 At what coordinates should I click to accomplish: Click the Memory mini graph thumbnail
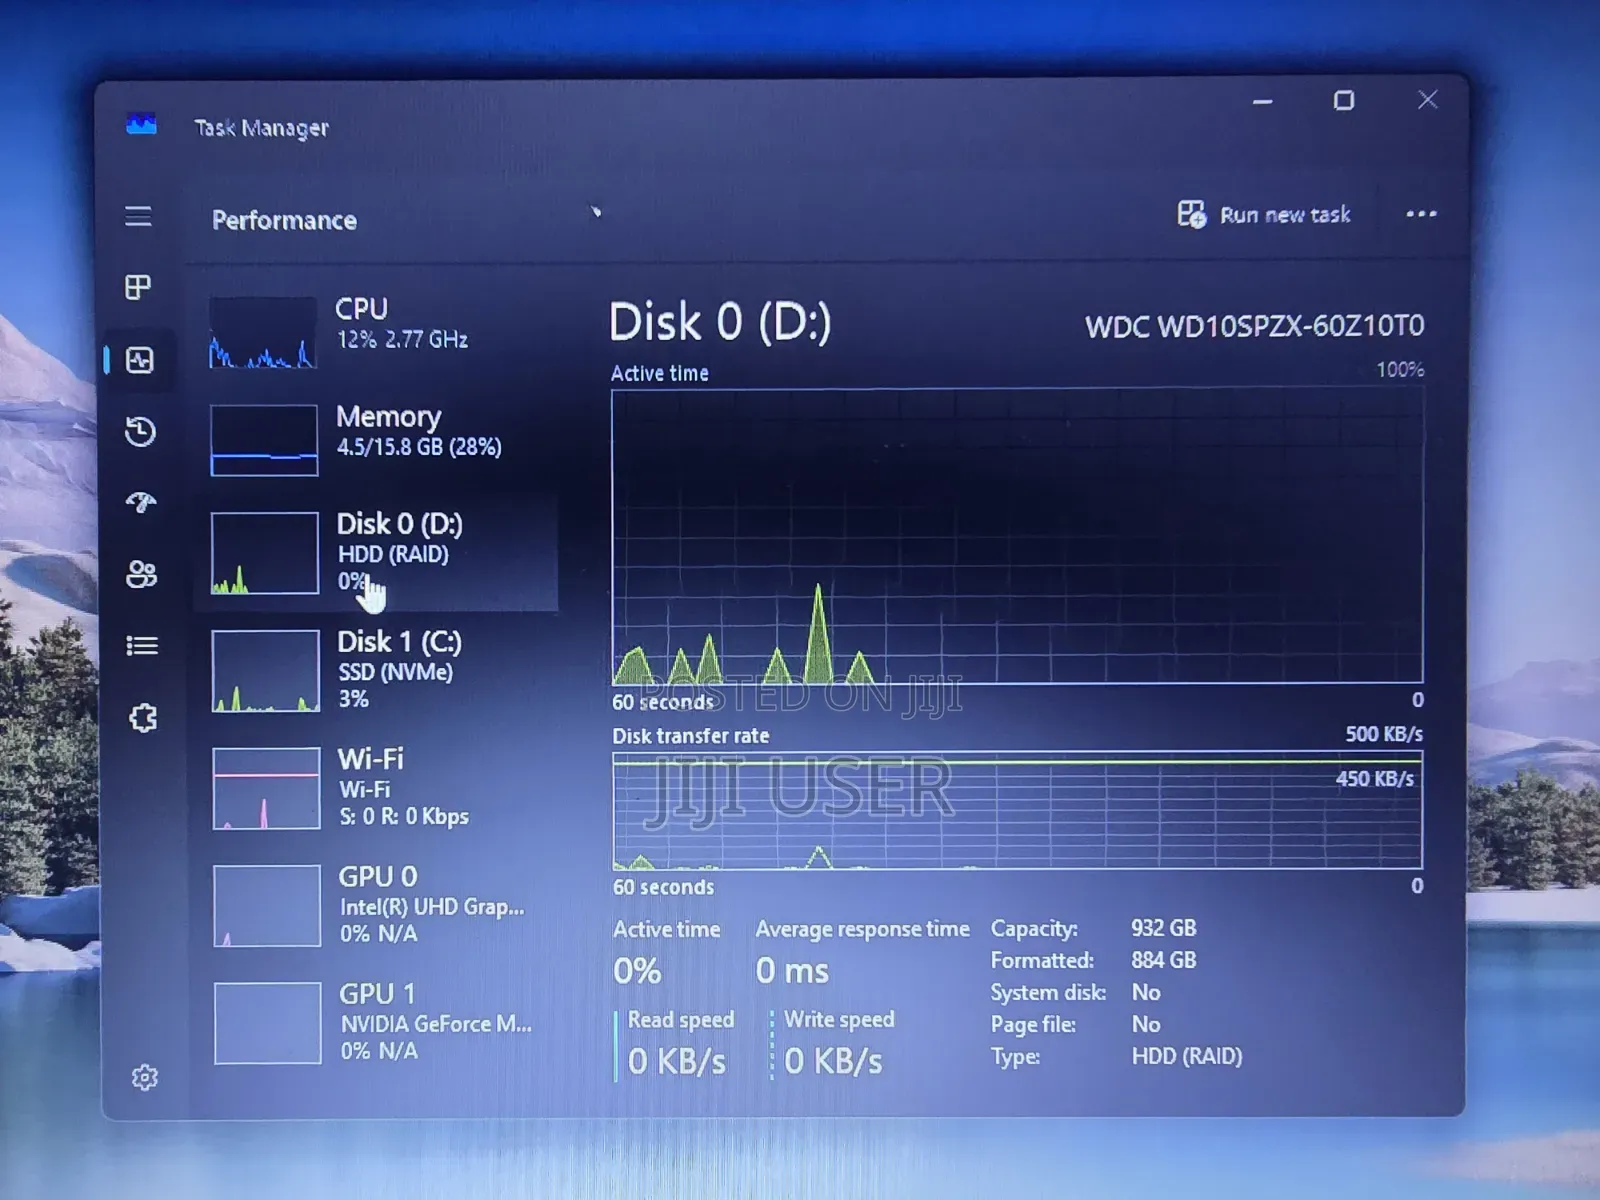click(264, 440)
